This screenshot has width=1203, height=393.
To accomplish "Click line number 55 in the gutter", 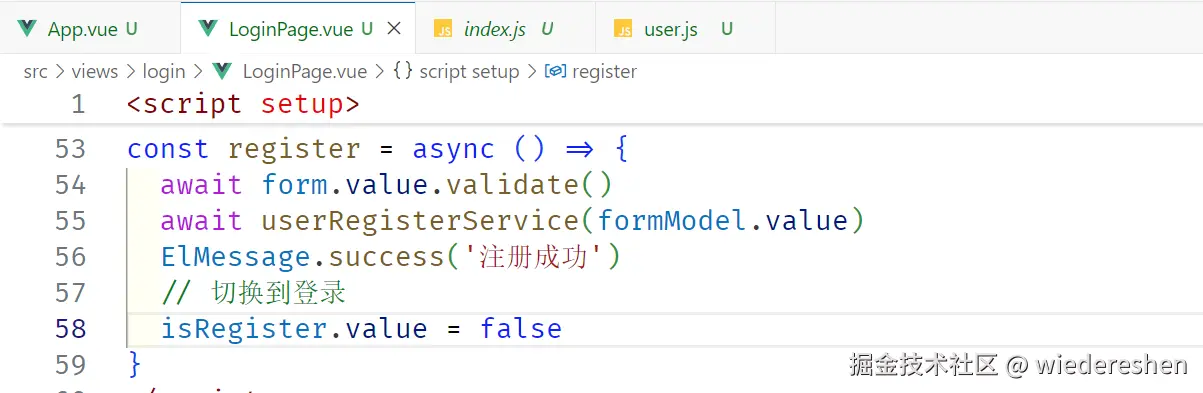I will pyautogui.click(x=70, y=221).
